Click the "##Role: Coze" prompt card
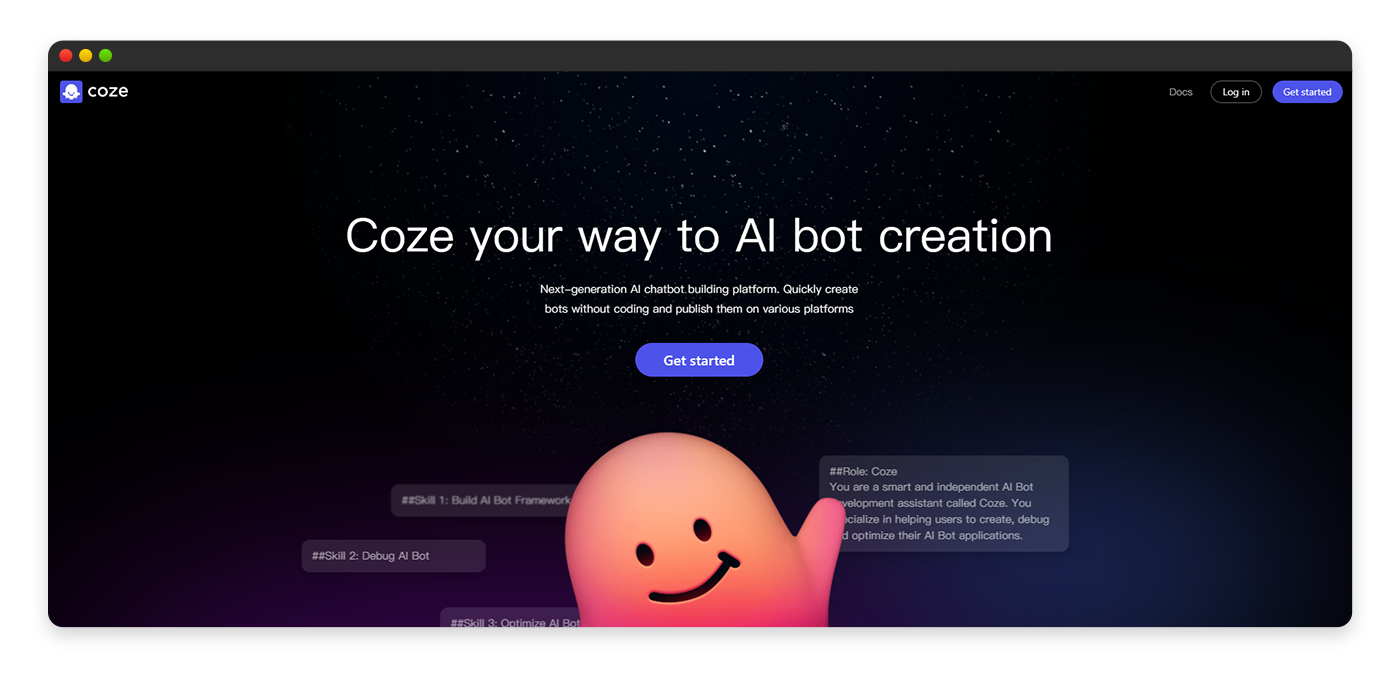 tap(944, 503)
